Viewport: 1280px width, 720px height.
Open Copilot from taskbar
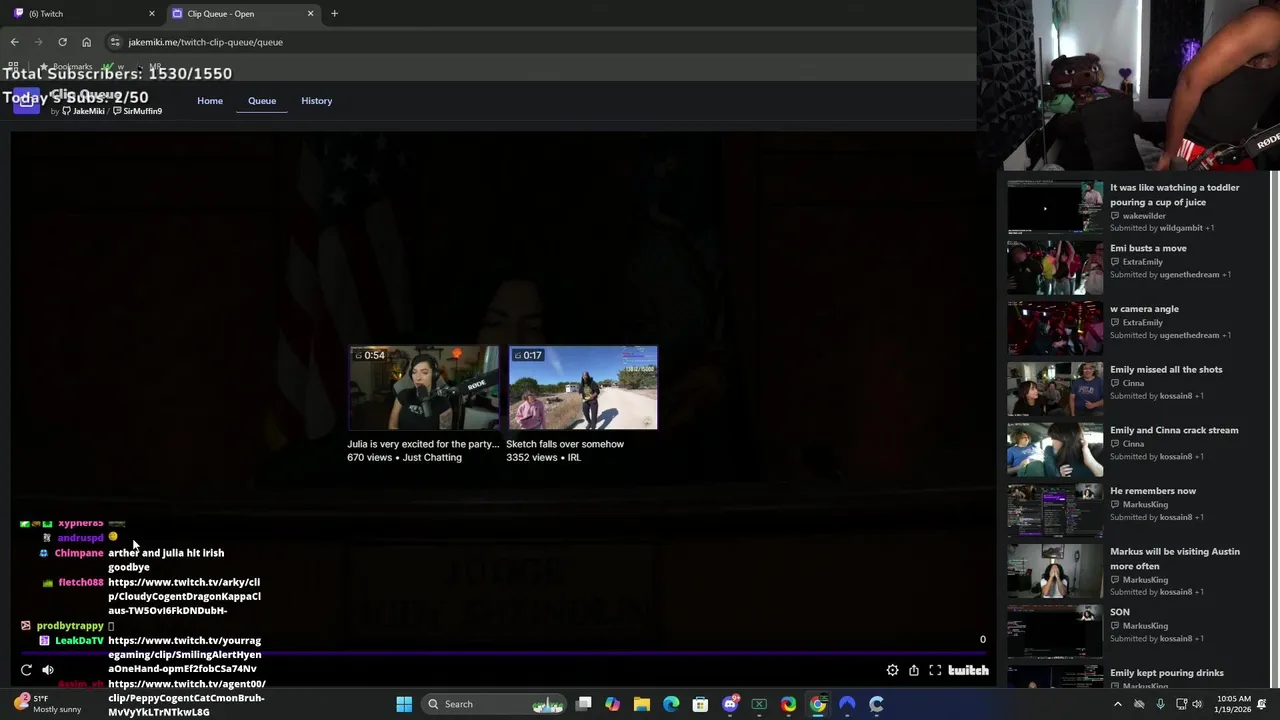612,704
